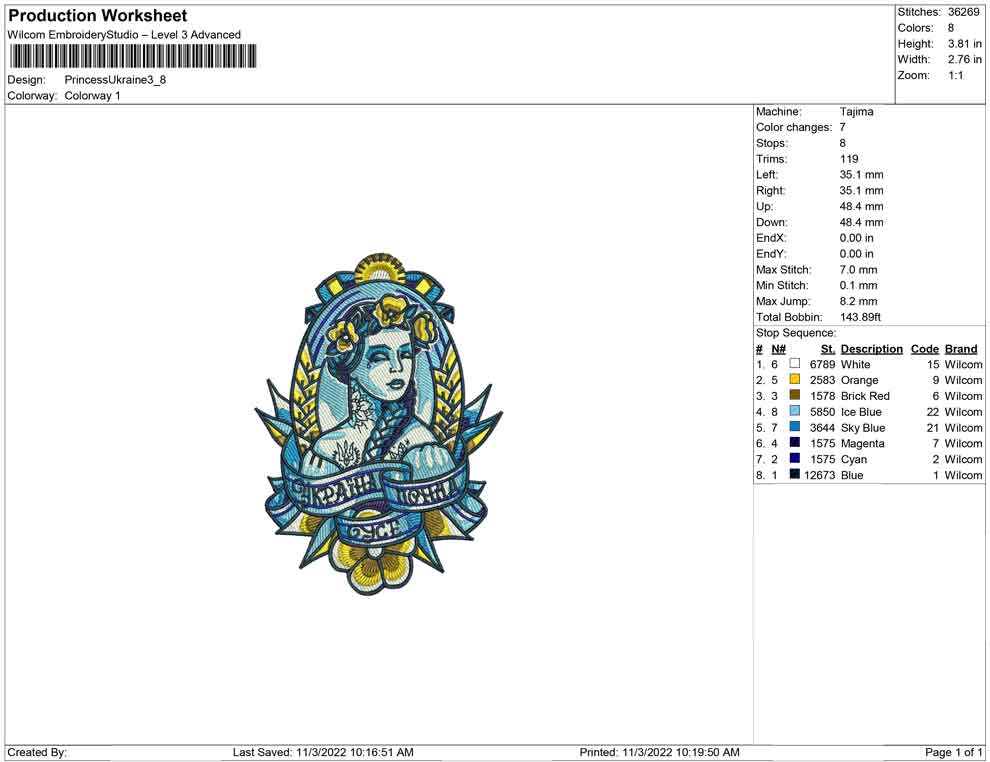Click the design name PrincessUkraine3_8
The width and height of the screenshot is (990, 762).
[x=115, y=80]
